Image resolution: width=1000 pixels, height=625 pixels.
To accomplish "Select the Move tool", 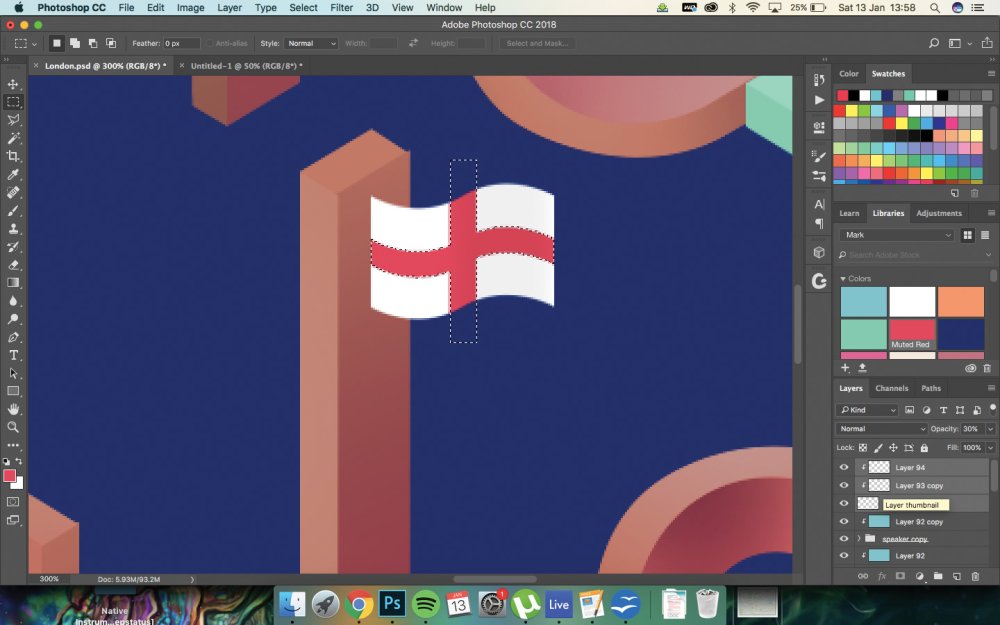I will [13, 84].
